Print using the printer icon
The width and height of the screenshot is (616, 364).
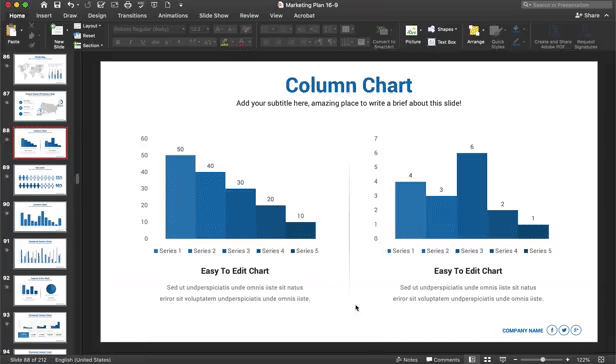pyautogui.click(x=128, y=5)
